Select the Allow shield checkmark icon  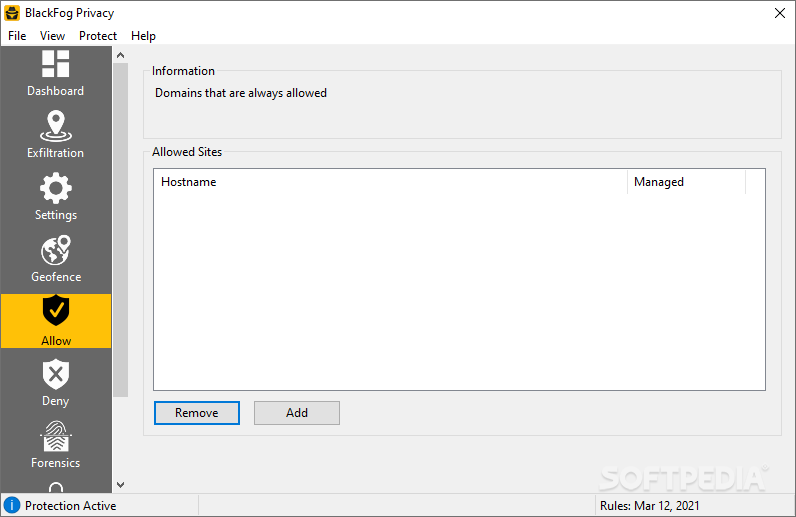(x=56, y=310)
